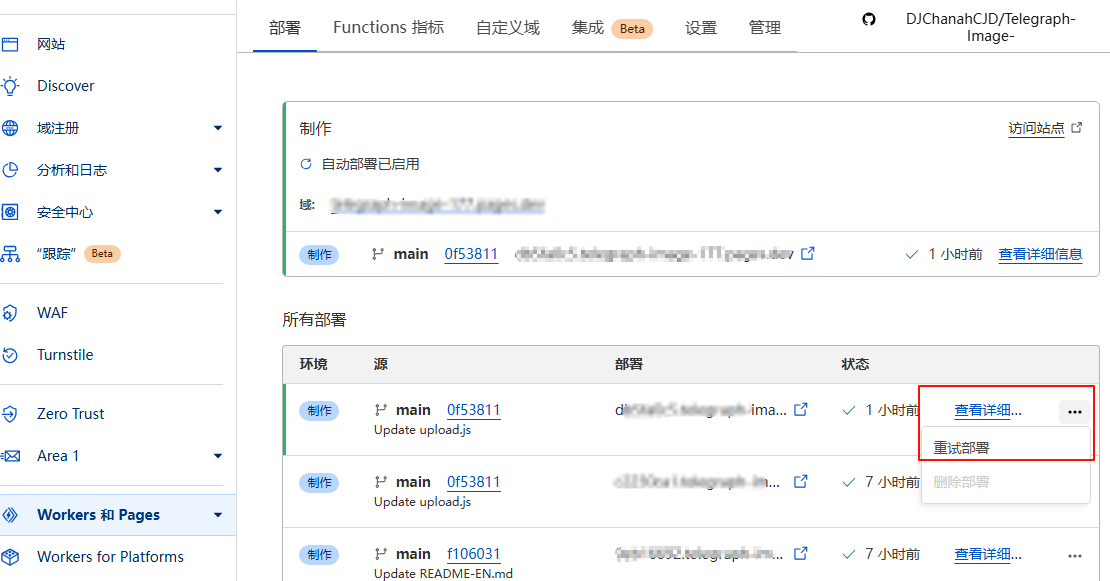
Task: Open the 网站 sidebar icon
Action: coord(10,45)
